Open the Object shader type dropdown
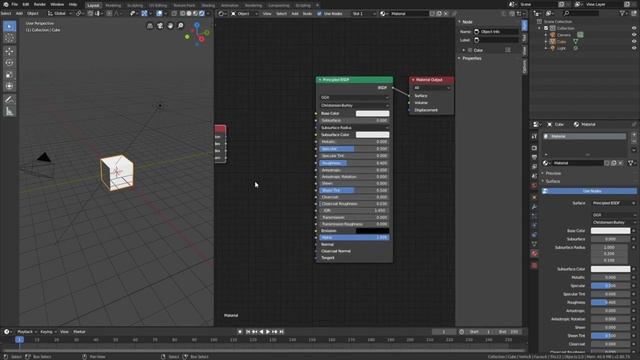Viewport: 640px width, 360px height. (244, 13)
